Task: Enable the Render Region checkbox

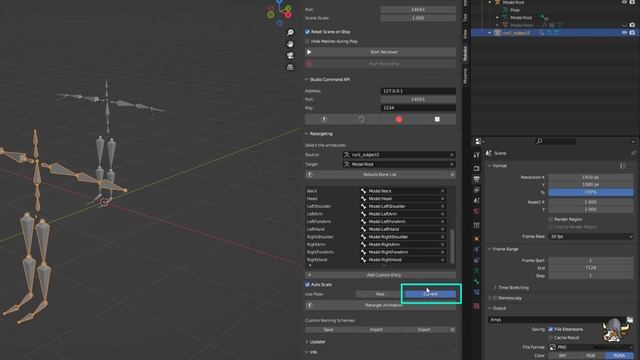Action: pos(551,219)
